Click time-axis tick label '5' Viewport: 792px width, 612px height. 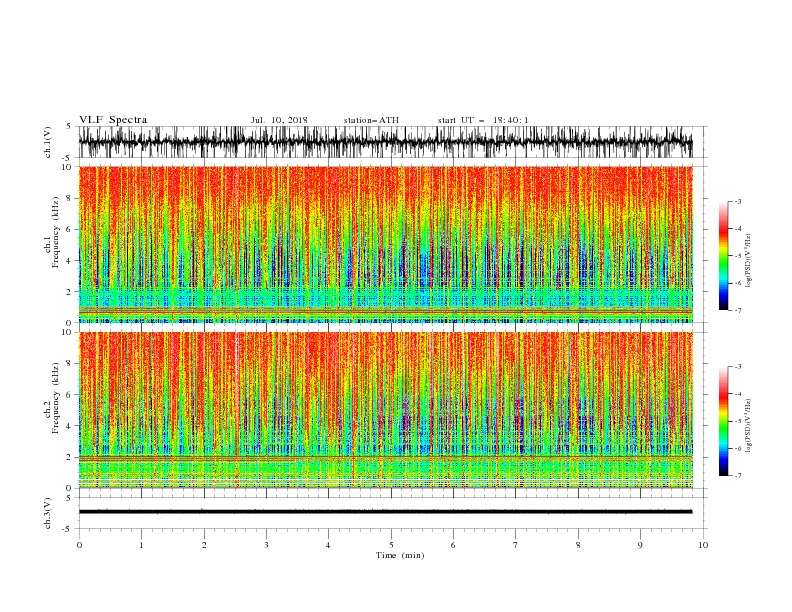[391, 545]
